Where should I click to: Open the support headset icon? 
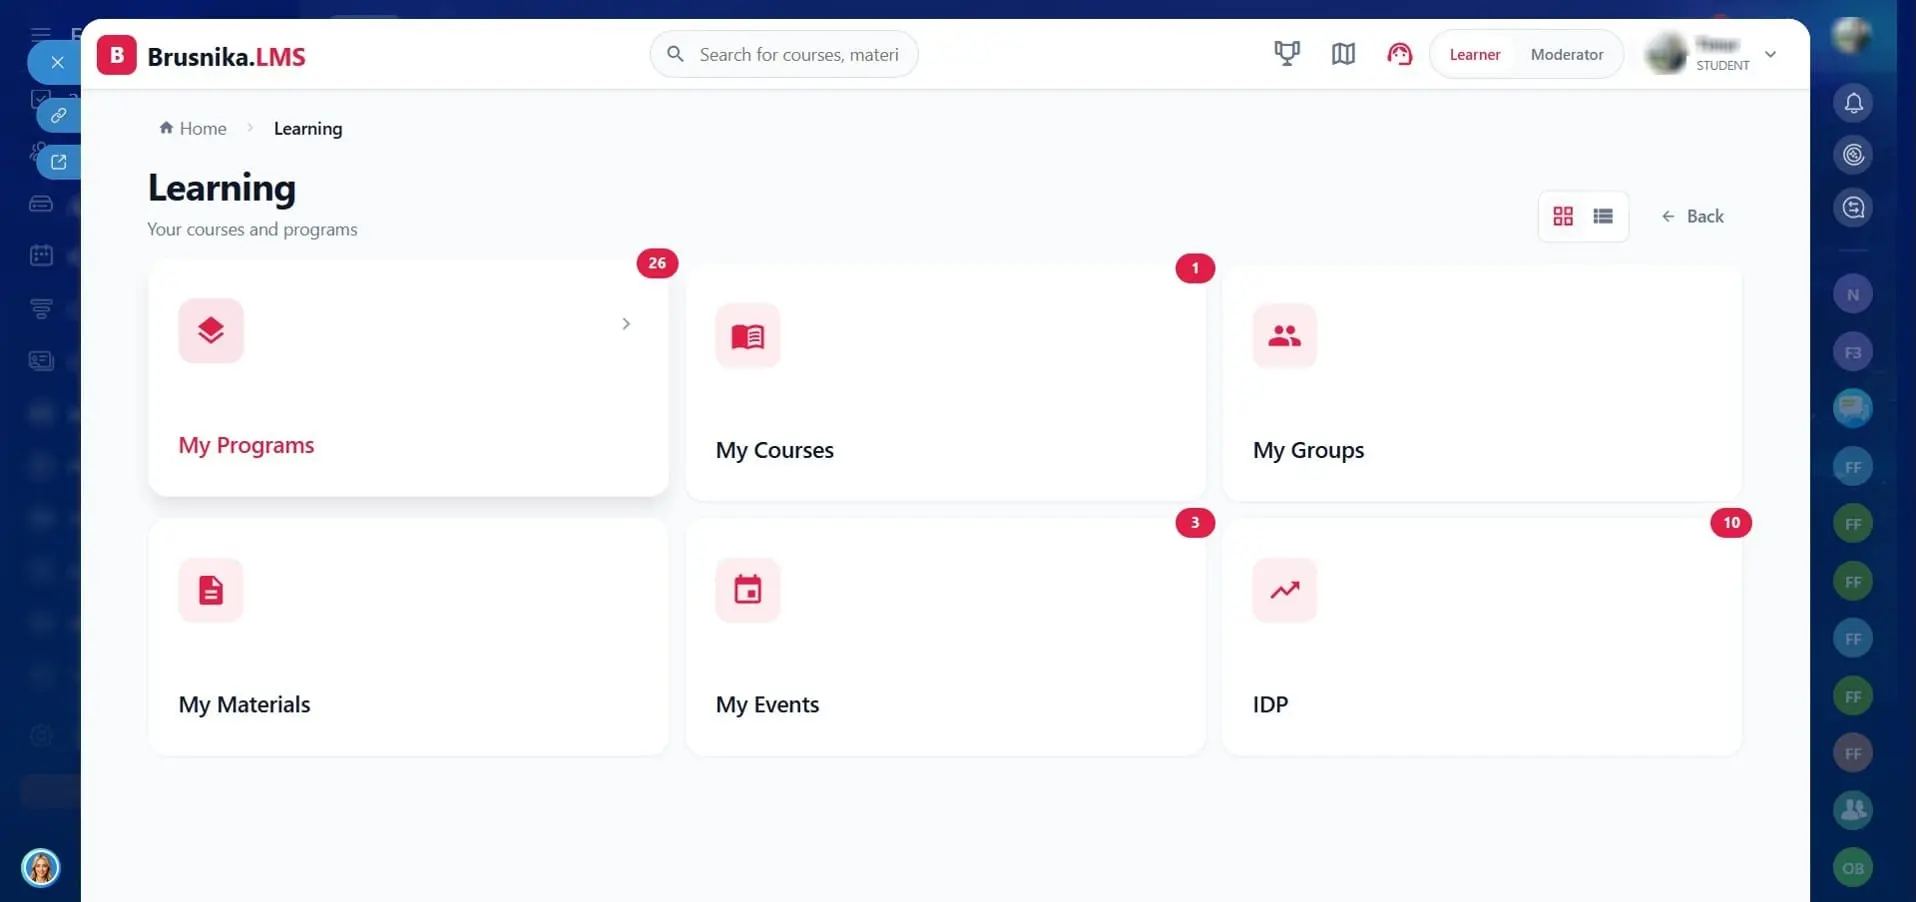[x=1399, y=54]
